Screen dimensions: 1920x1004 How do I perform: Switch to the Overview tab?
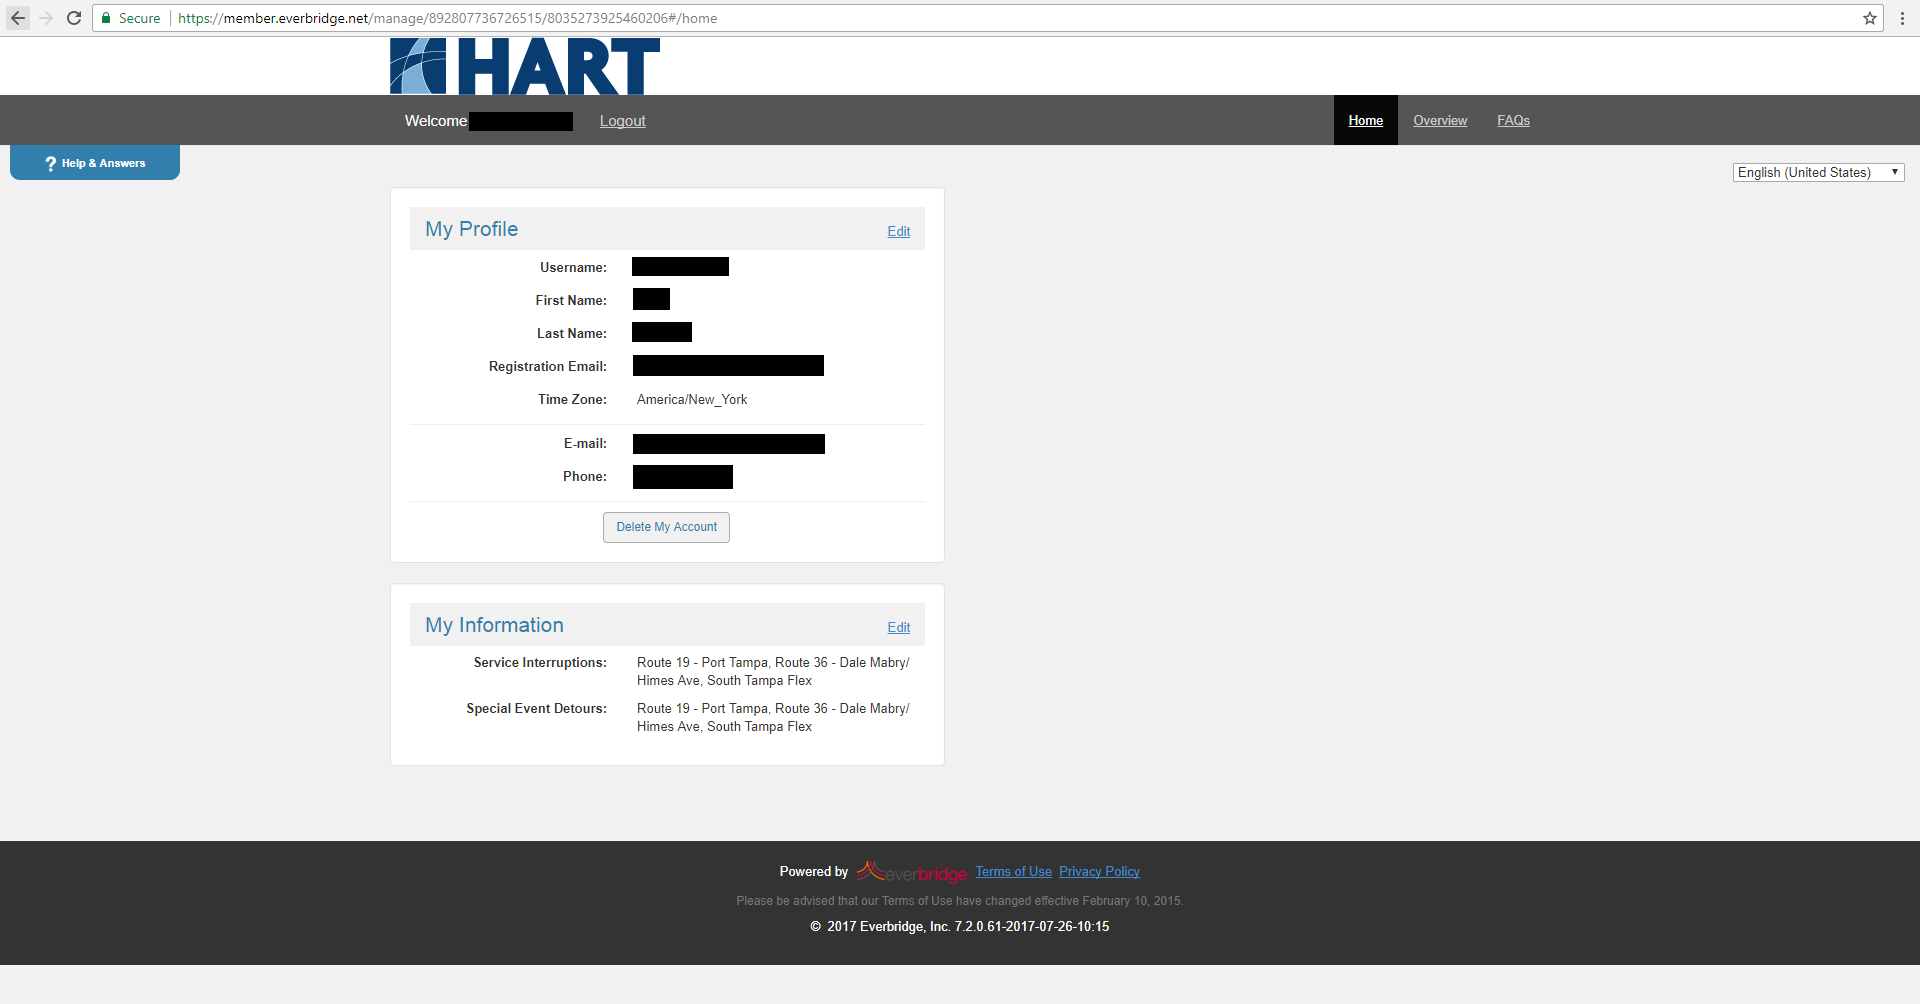tap(1439, 120)
